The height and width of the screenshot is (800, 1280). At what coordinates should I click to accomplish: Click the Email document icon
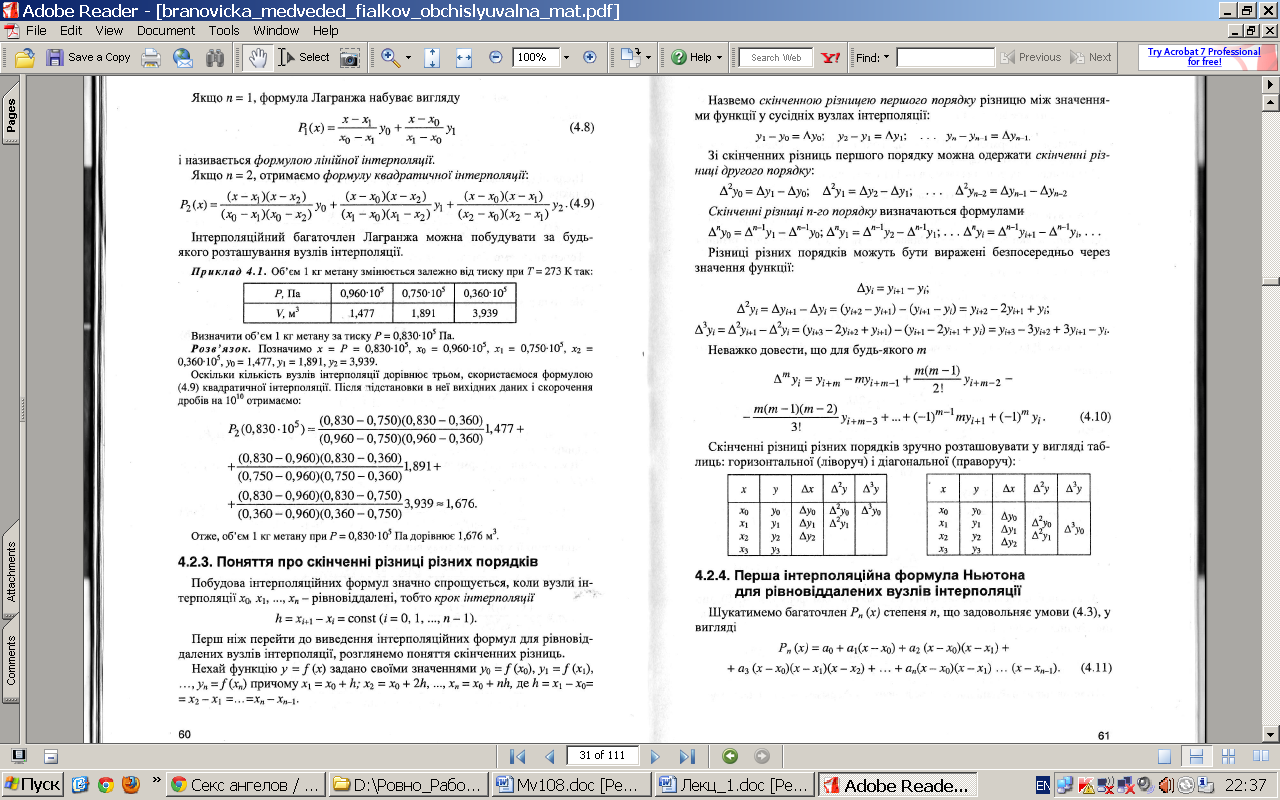[182, 57]
